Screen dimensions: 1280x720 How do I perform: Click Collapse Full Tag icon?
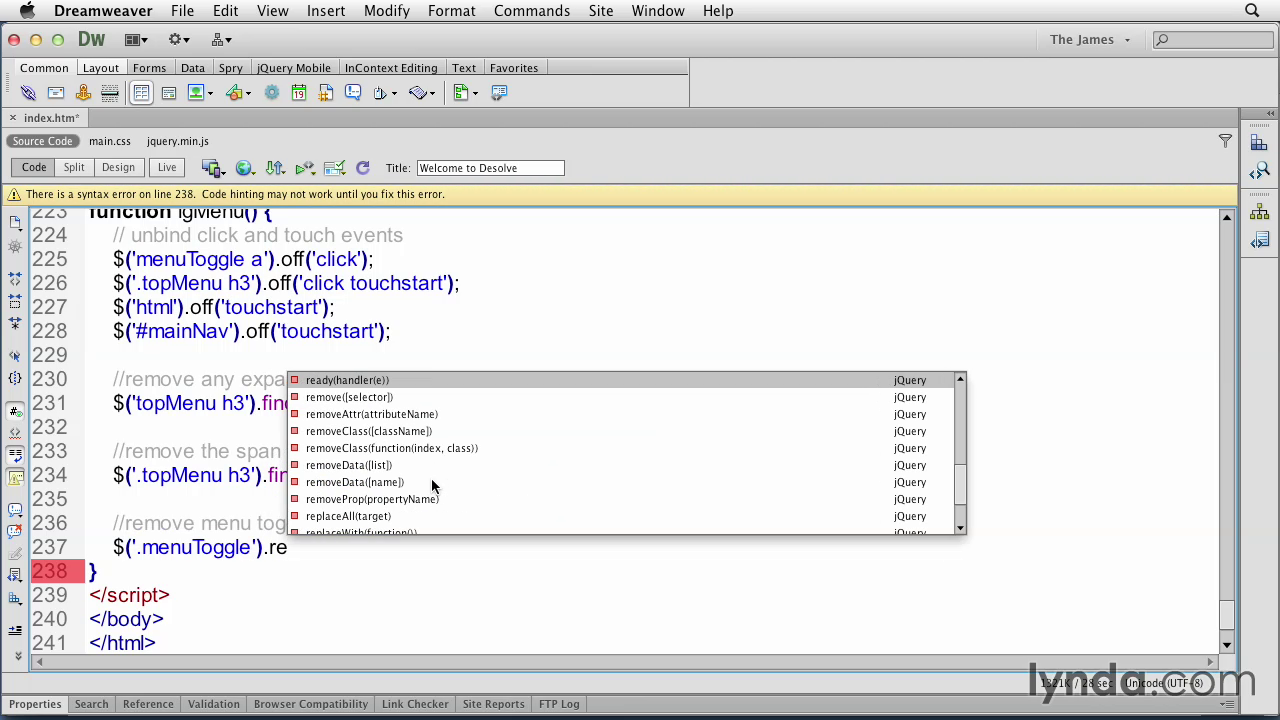(x=15, y=278)
